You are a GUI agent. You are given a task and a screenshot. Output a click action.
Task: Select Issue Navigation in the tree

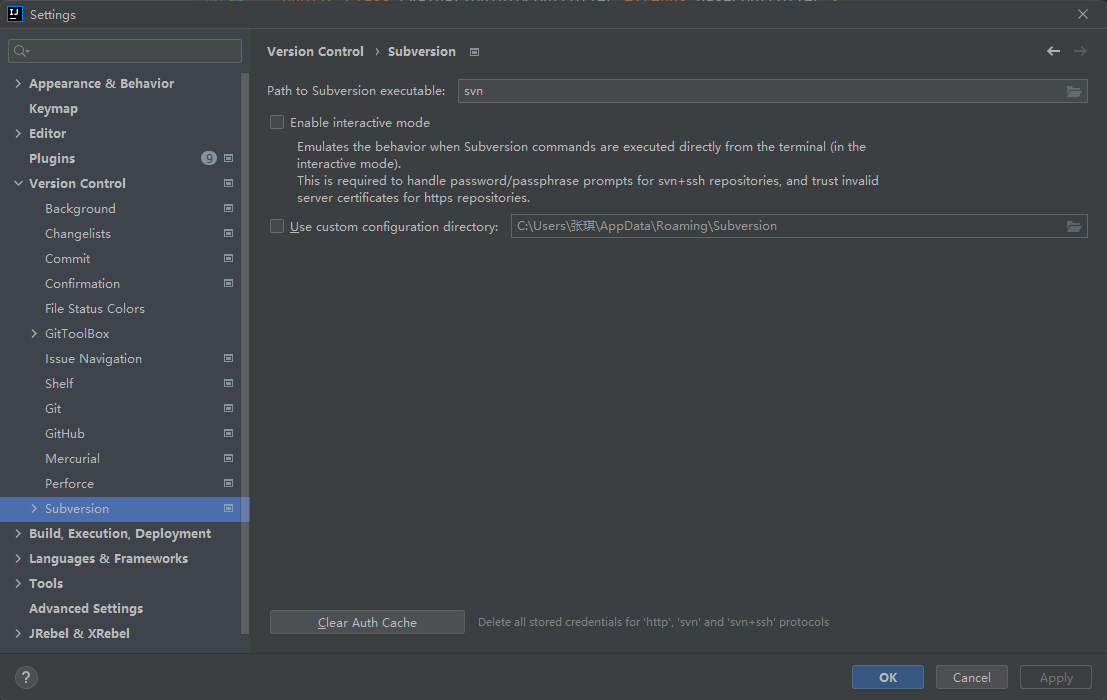click(93, 358)
